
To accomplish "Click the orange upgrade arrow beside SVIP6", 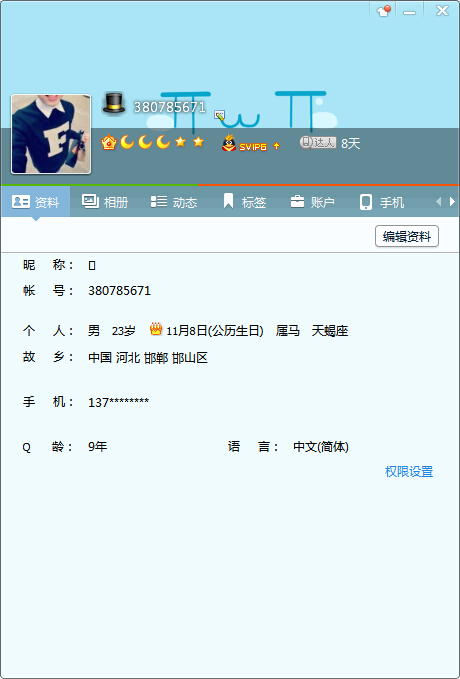I will 276,146.
